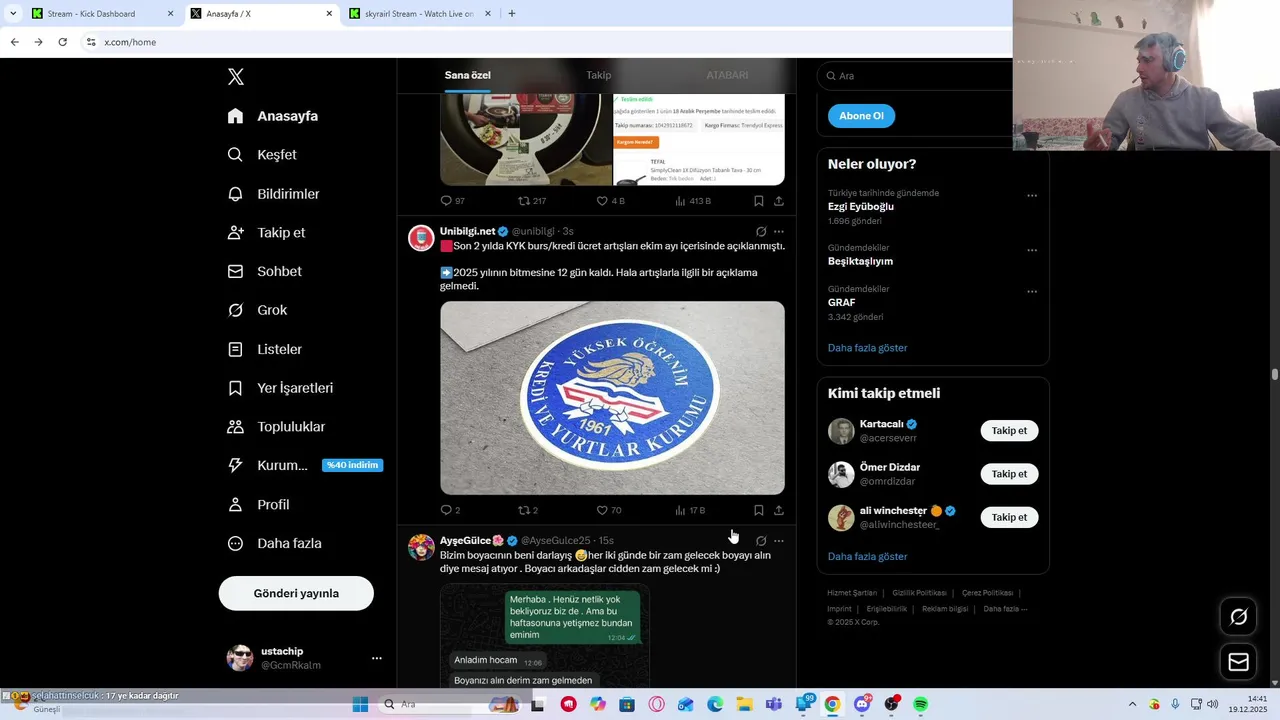The width and height of the screenshot is (1280, 720).
Task: Open options for Beşiktaşlıyım trend
Action: coord(1032,250)
